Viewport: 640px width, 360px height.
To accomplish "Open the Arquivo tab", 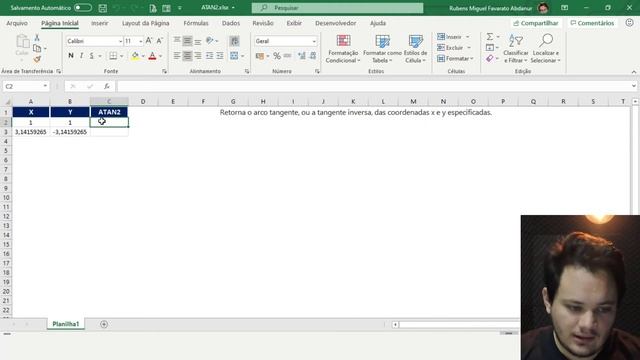I will (x=17, y=23).
